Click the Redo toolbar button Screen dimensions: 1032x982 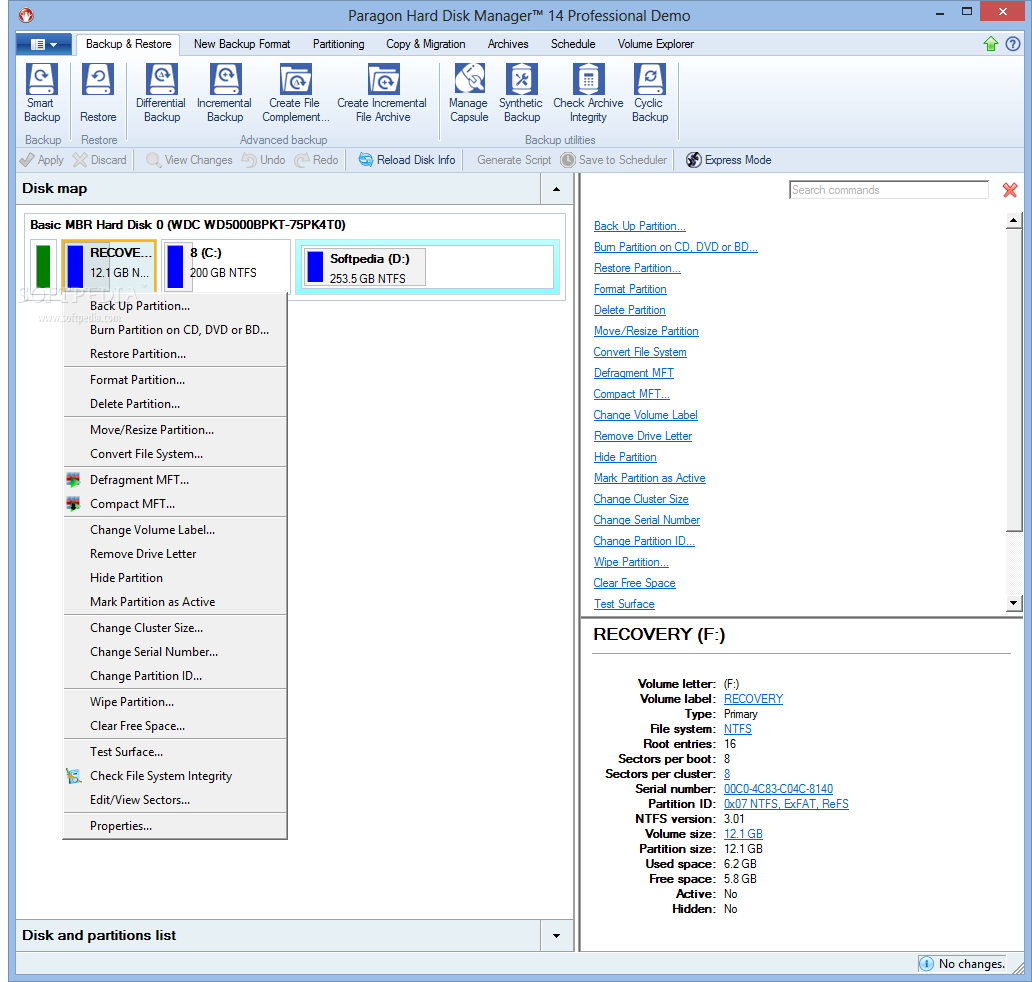point(316,160)
